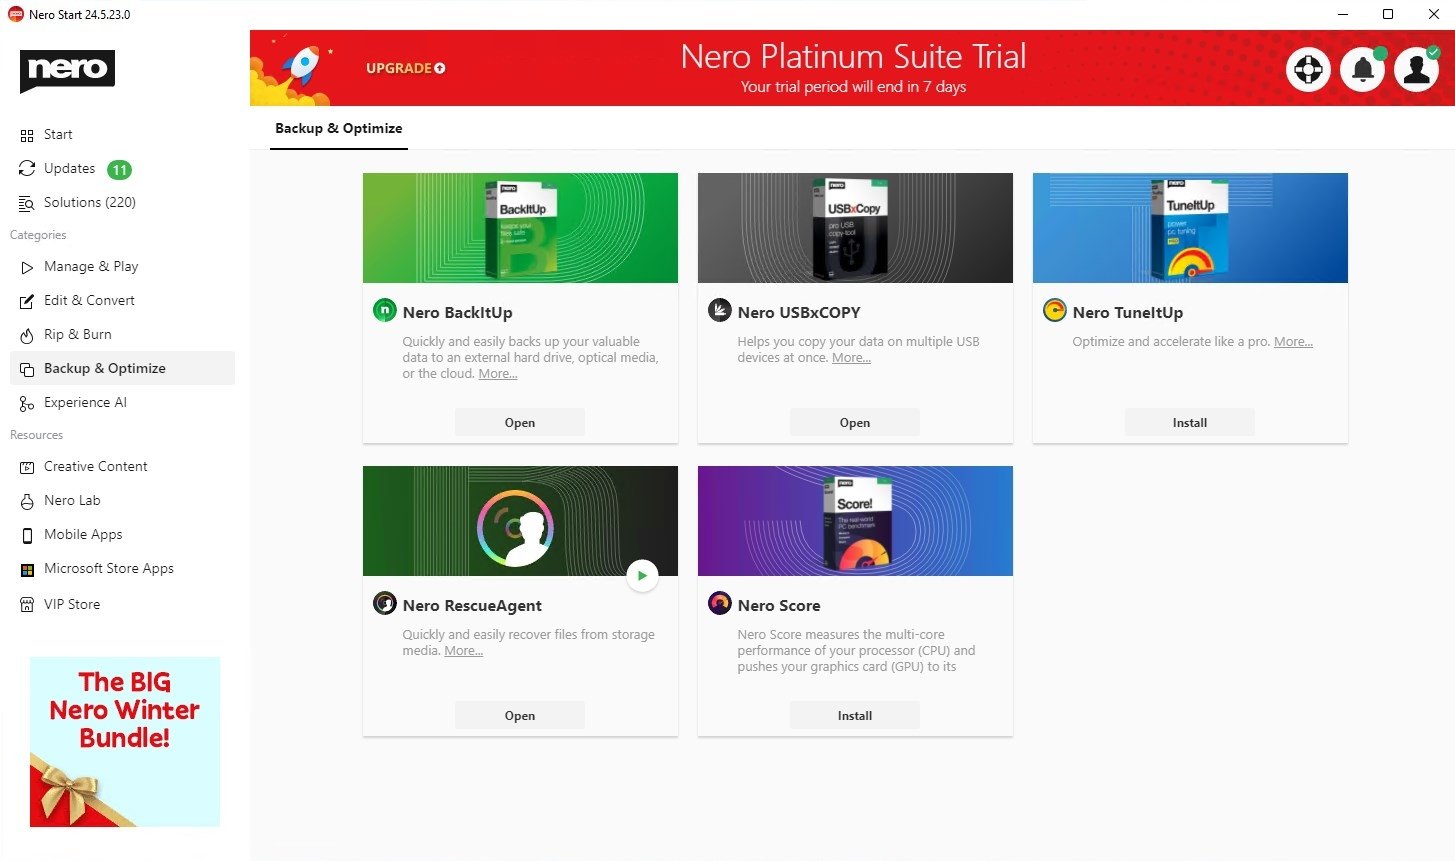The image size is (1455, 861).
Task: Click 'Your trial period will end in 7 days'
Action: pos(853,87)
